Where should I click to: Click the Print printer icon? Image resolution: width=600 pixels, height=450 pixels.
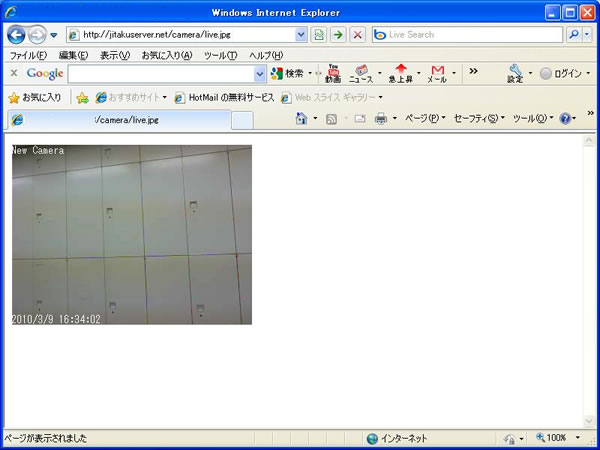[381, 119]
